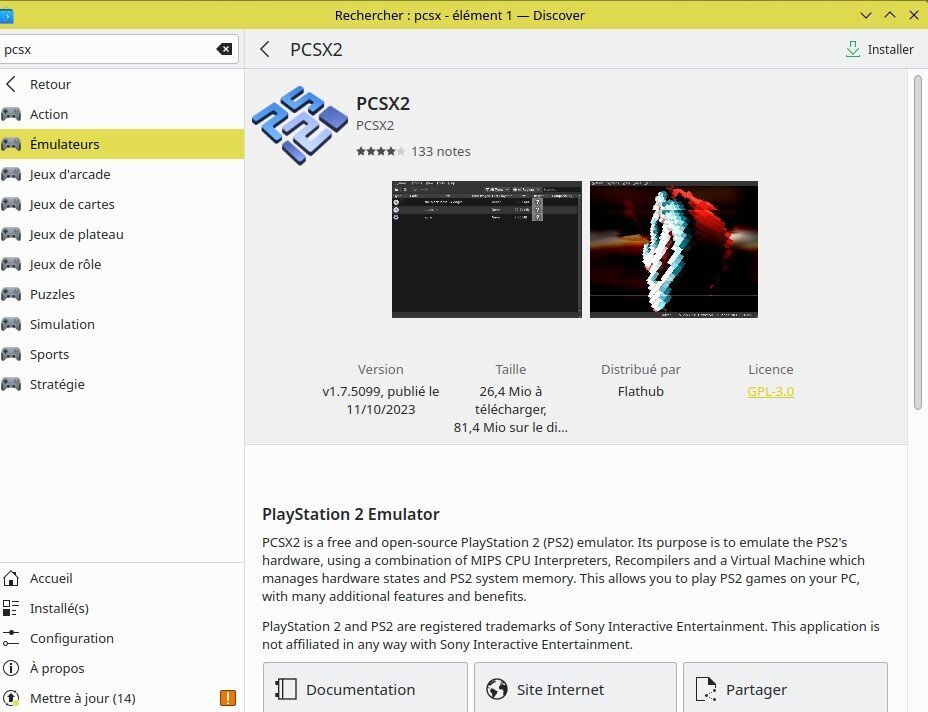Select the Émulateurs category
Screen dimensions: 928x712
(x=121, y=144)
